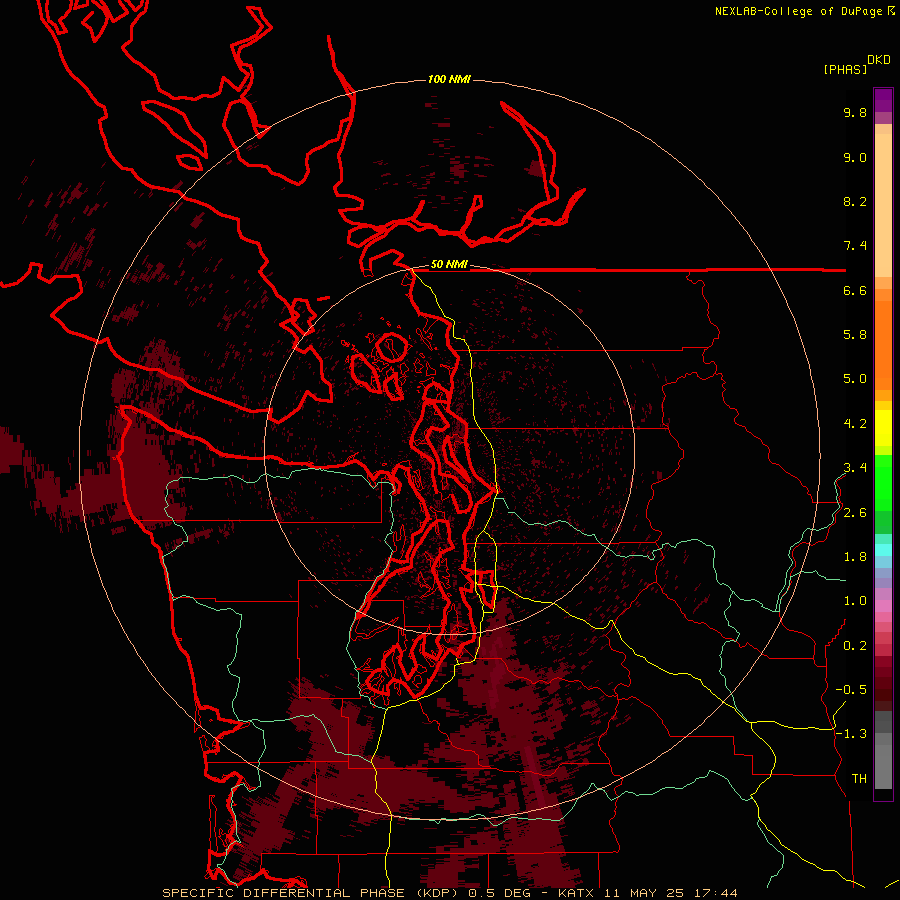Click the KATX station identifier in footer

click(x=578, y=893)
